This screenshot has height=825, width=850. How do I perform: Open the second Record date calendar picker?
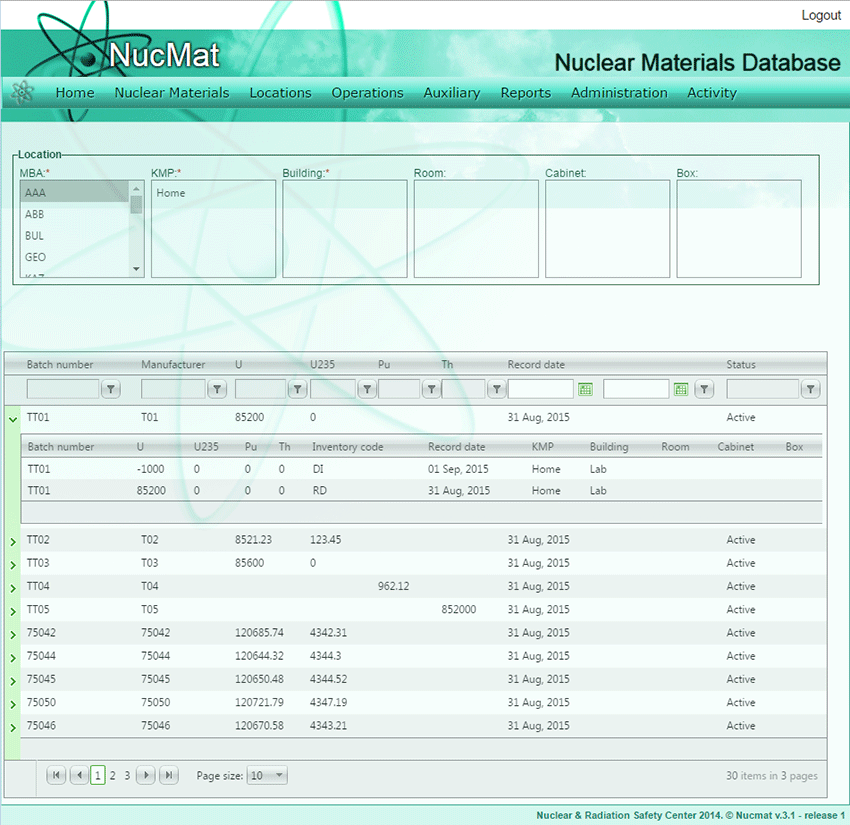(x=681, y=390)
